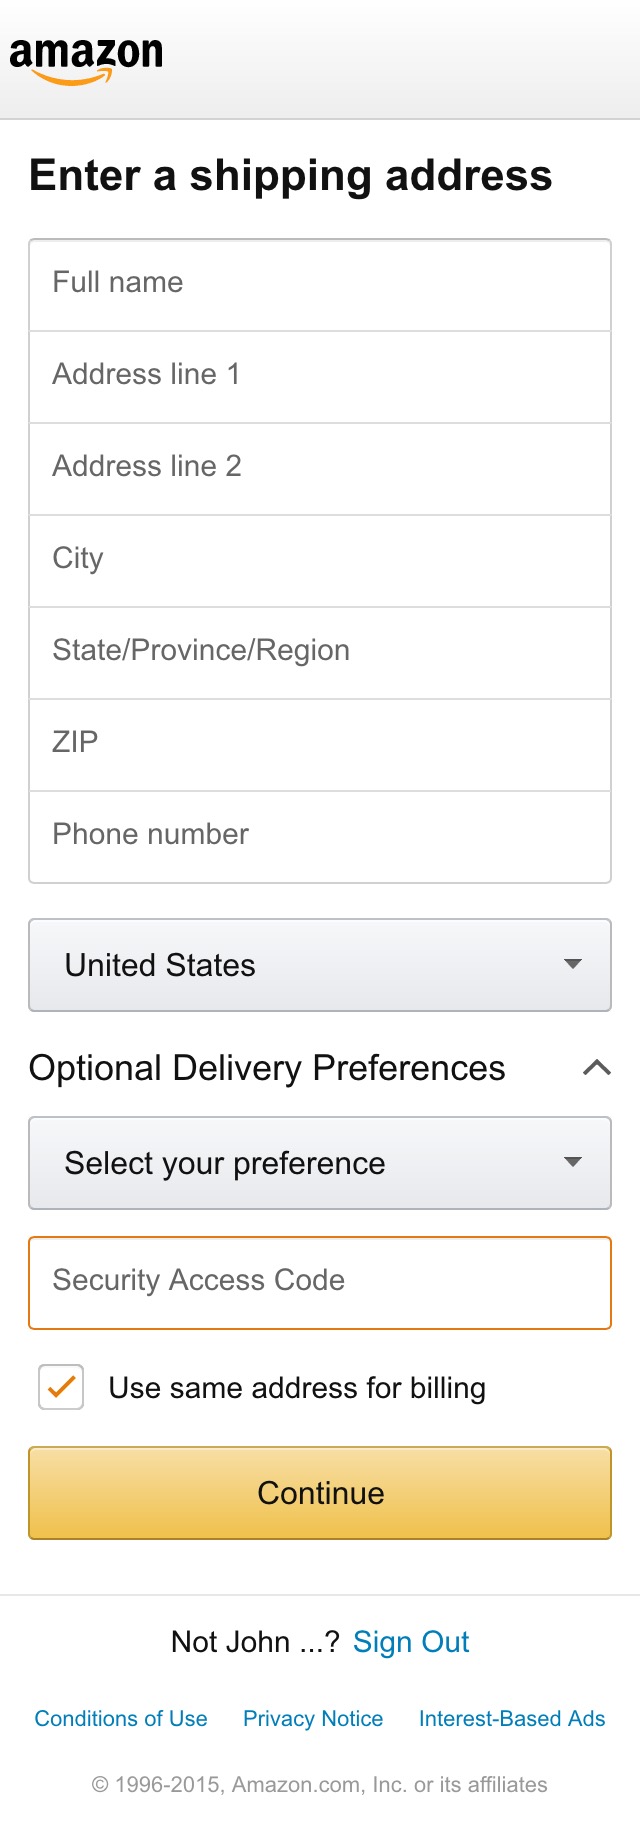Viewport: 640px width, 1828px height.
Task: Click the City input field
Action: [320, 559]
